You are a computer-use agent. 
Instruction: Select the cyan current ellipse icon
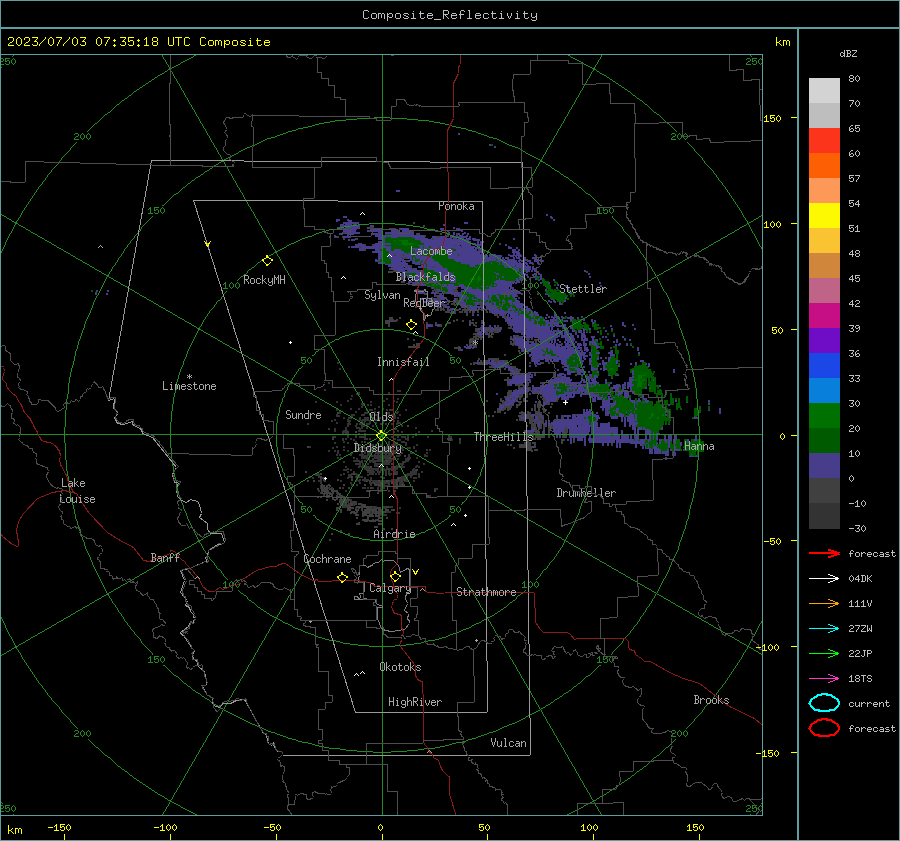(x=824, y=703)
